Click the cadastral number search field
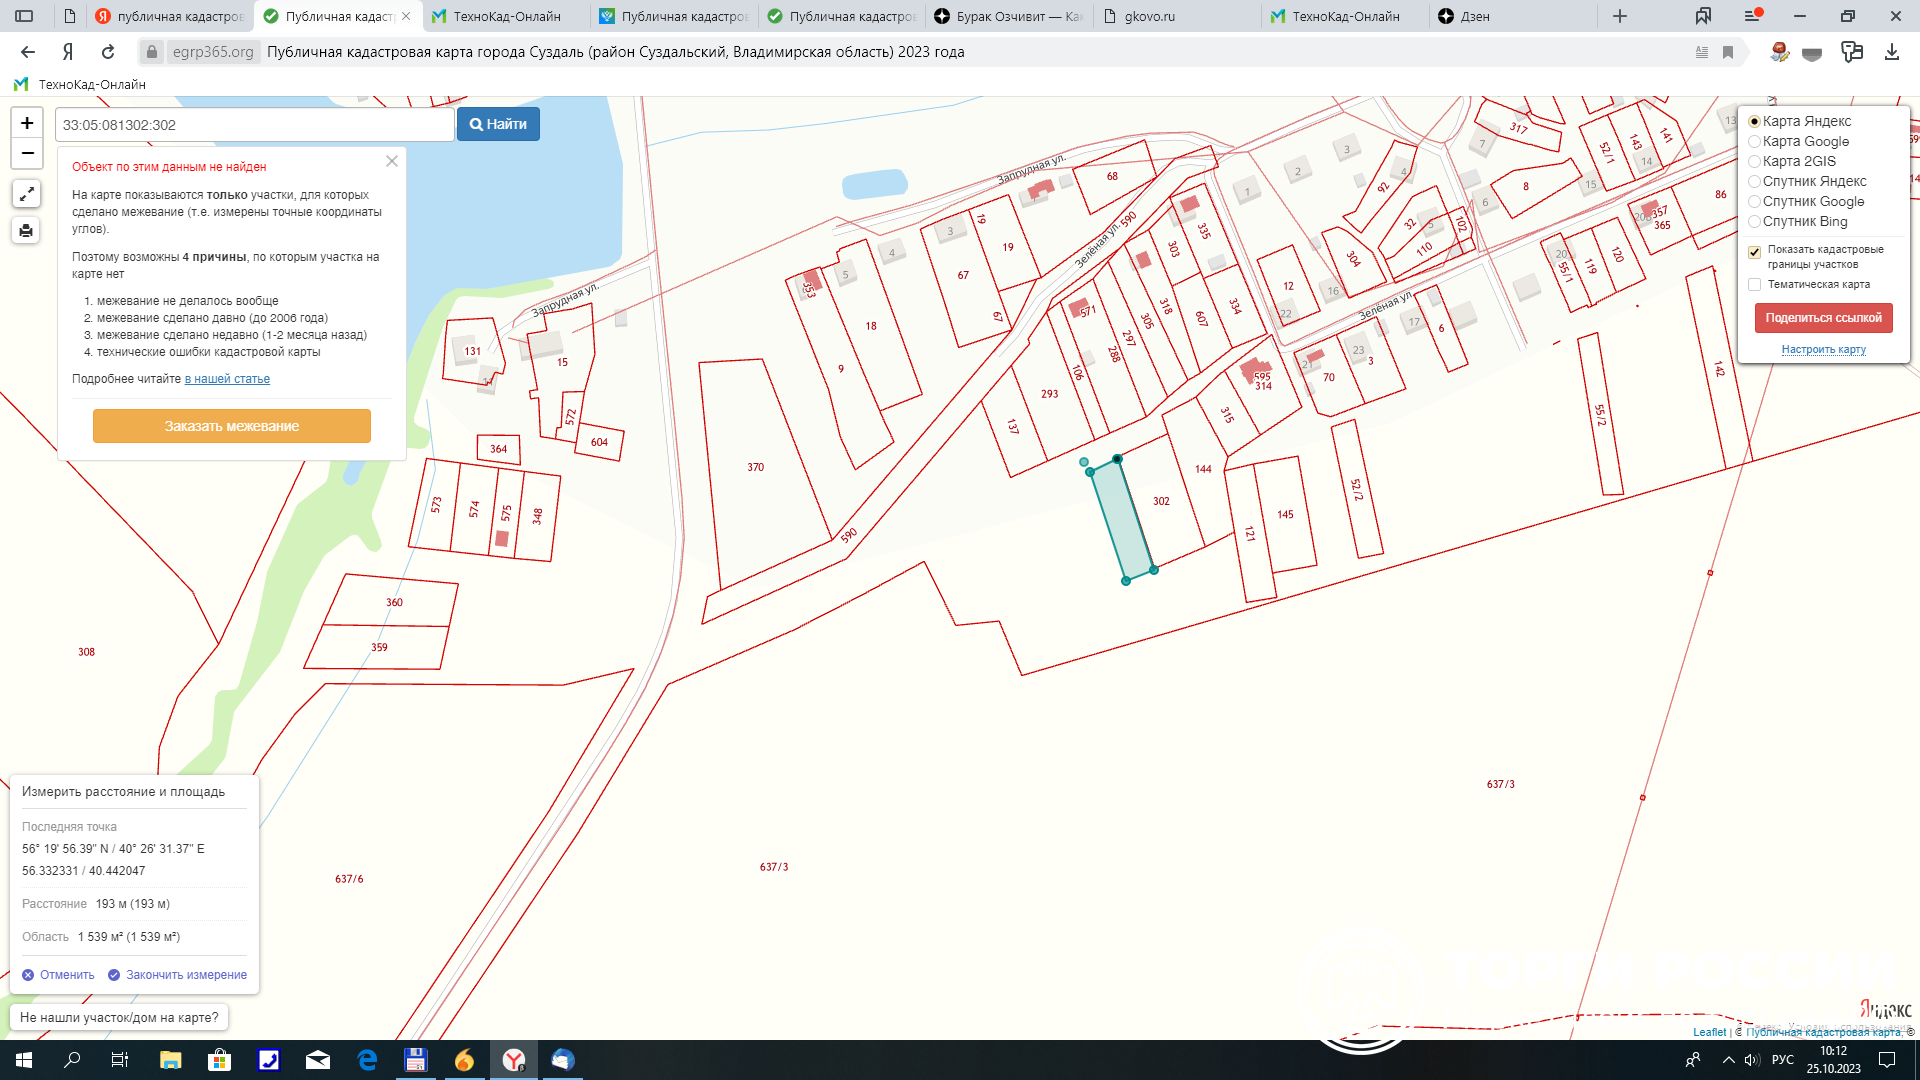The image size is (1920, 1080). coord(255,125)
